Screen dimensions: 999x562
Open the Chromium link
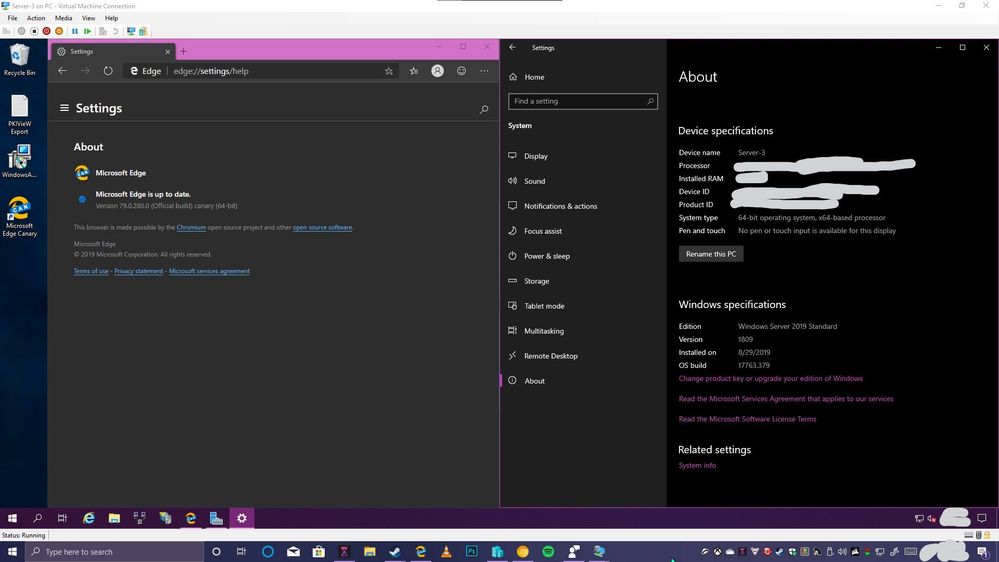191,227
